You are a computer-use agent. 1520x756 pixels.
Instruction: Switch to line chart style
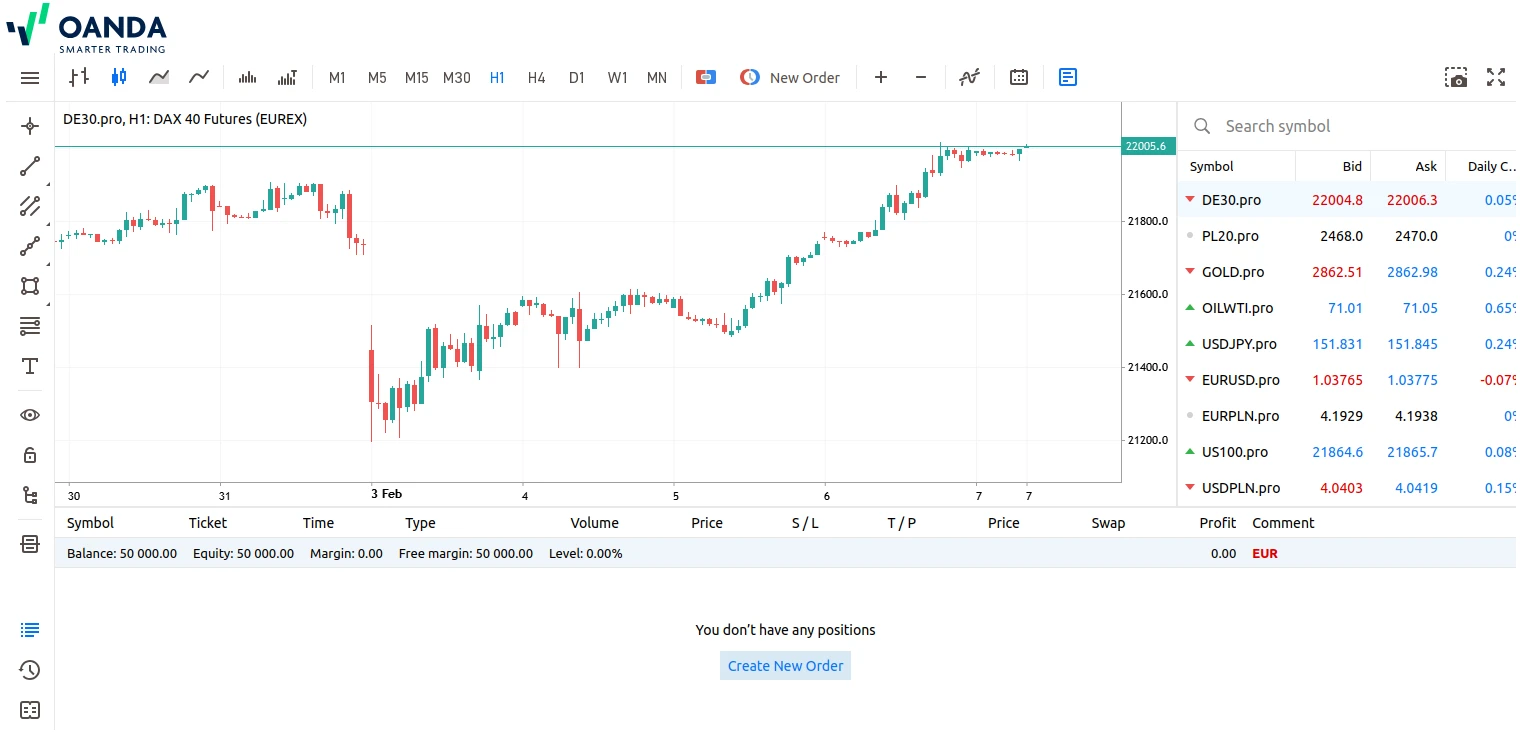pos(199,77)
